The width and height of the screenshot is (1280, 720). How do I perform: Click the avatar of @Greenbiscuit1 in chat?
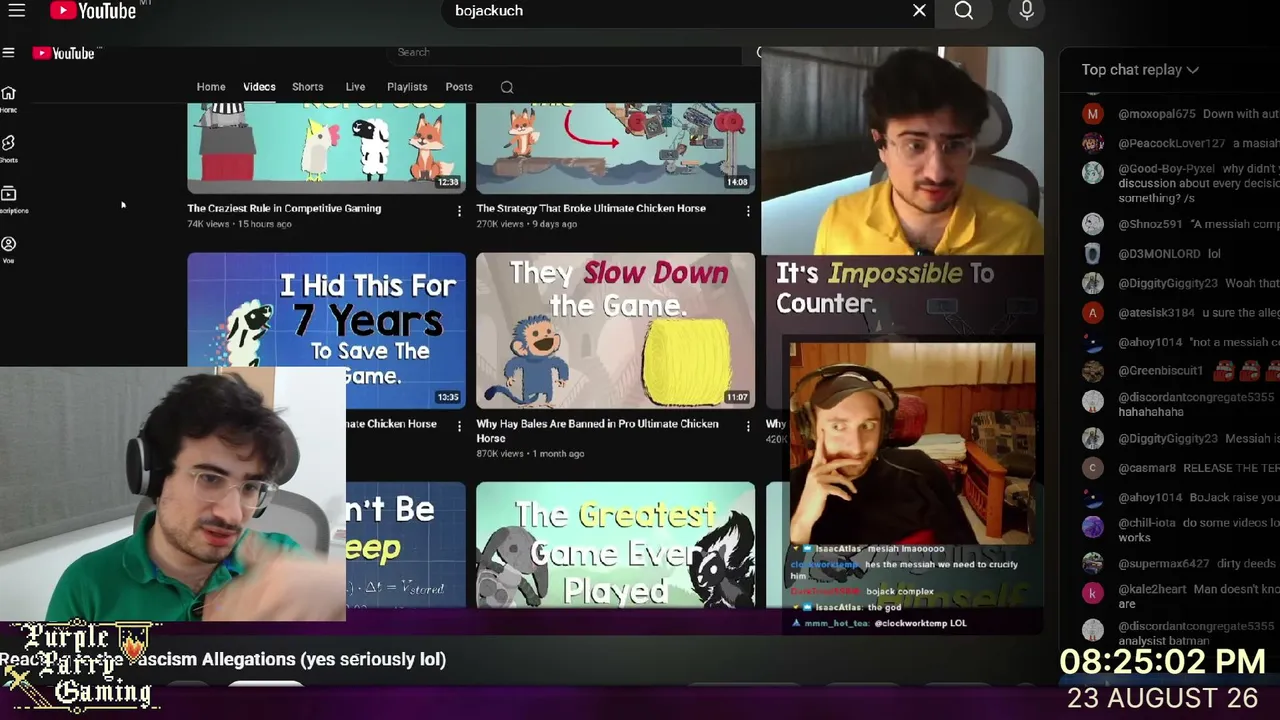tap(1093, 371)
